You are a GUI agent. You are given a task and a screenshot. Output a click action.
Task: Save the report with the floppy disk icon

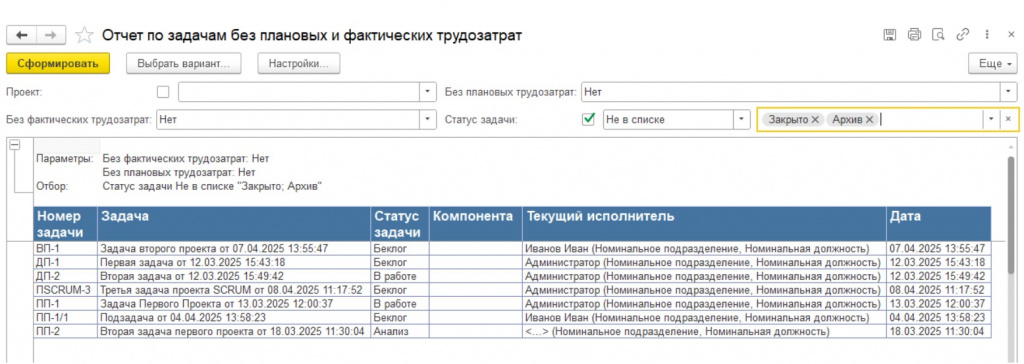pos(889,35)
